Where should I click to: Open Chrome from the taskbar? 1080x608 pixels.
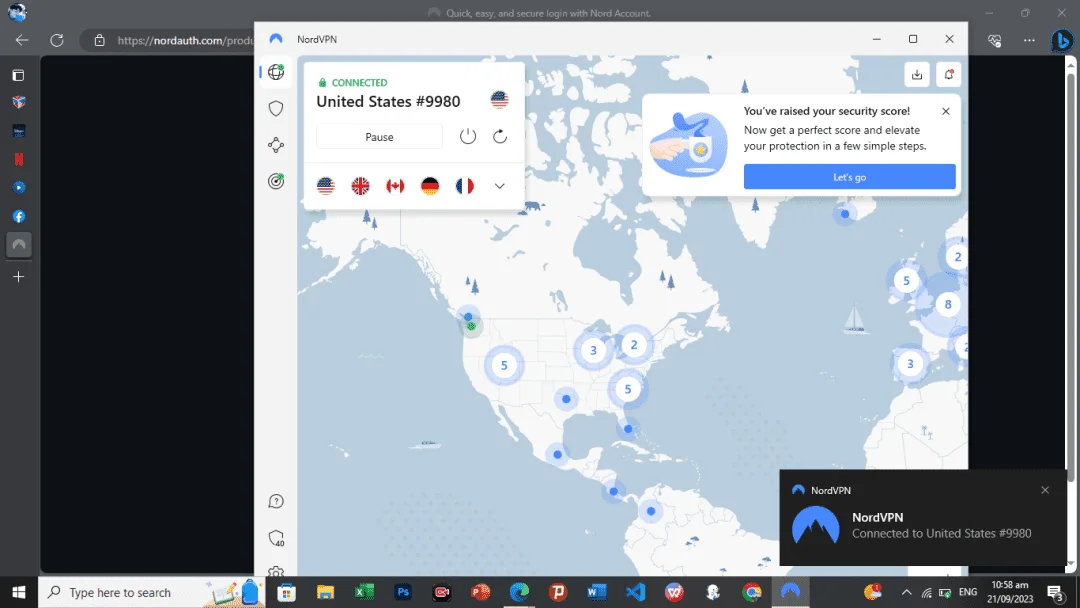pyautogui.click(x=752, y=592)
